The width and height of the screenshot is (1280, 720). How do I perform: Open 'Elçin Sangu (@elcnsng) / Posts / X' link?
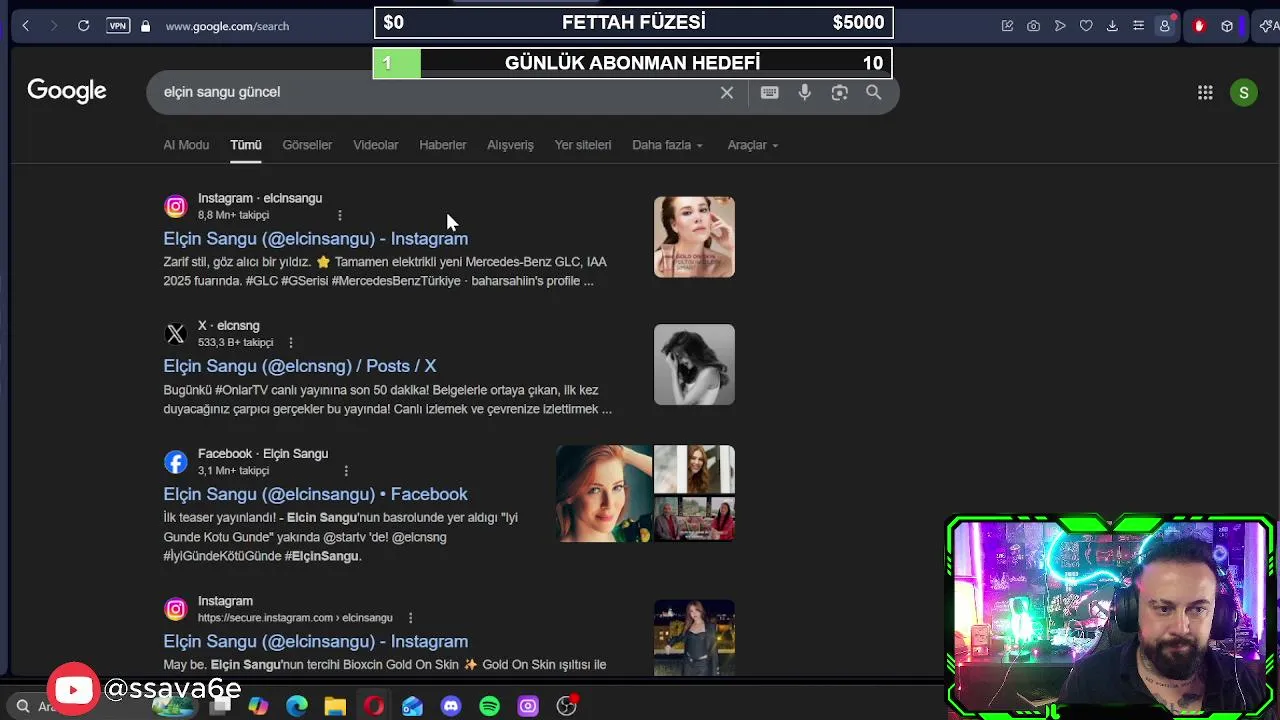pyautogui.click(x=299, y=366)
